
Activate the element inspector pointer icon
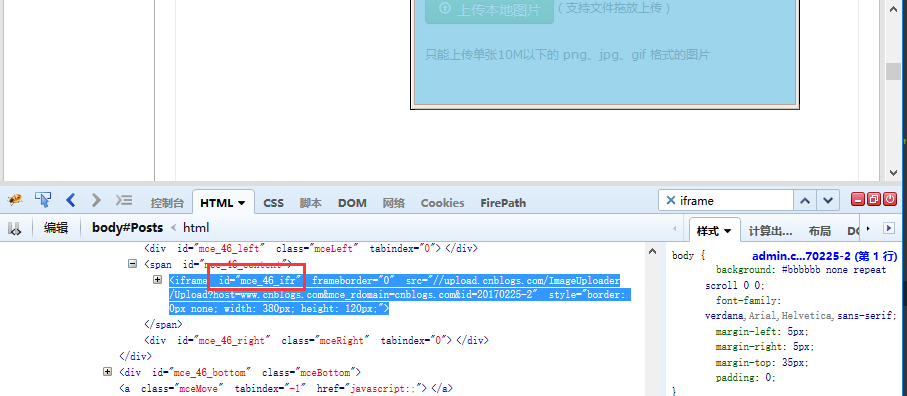(x=43, y=200)
